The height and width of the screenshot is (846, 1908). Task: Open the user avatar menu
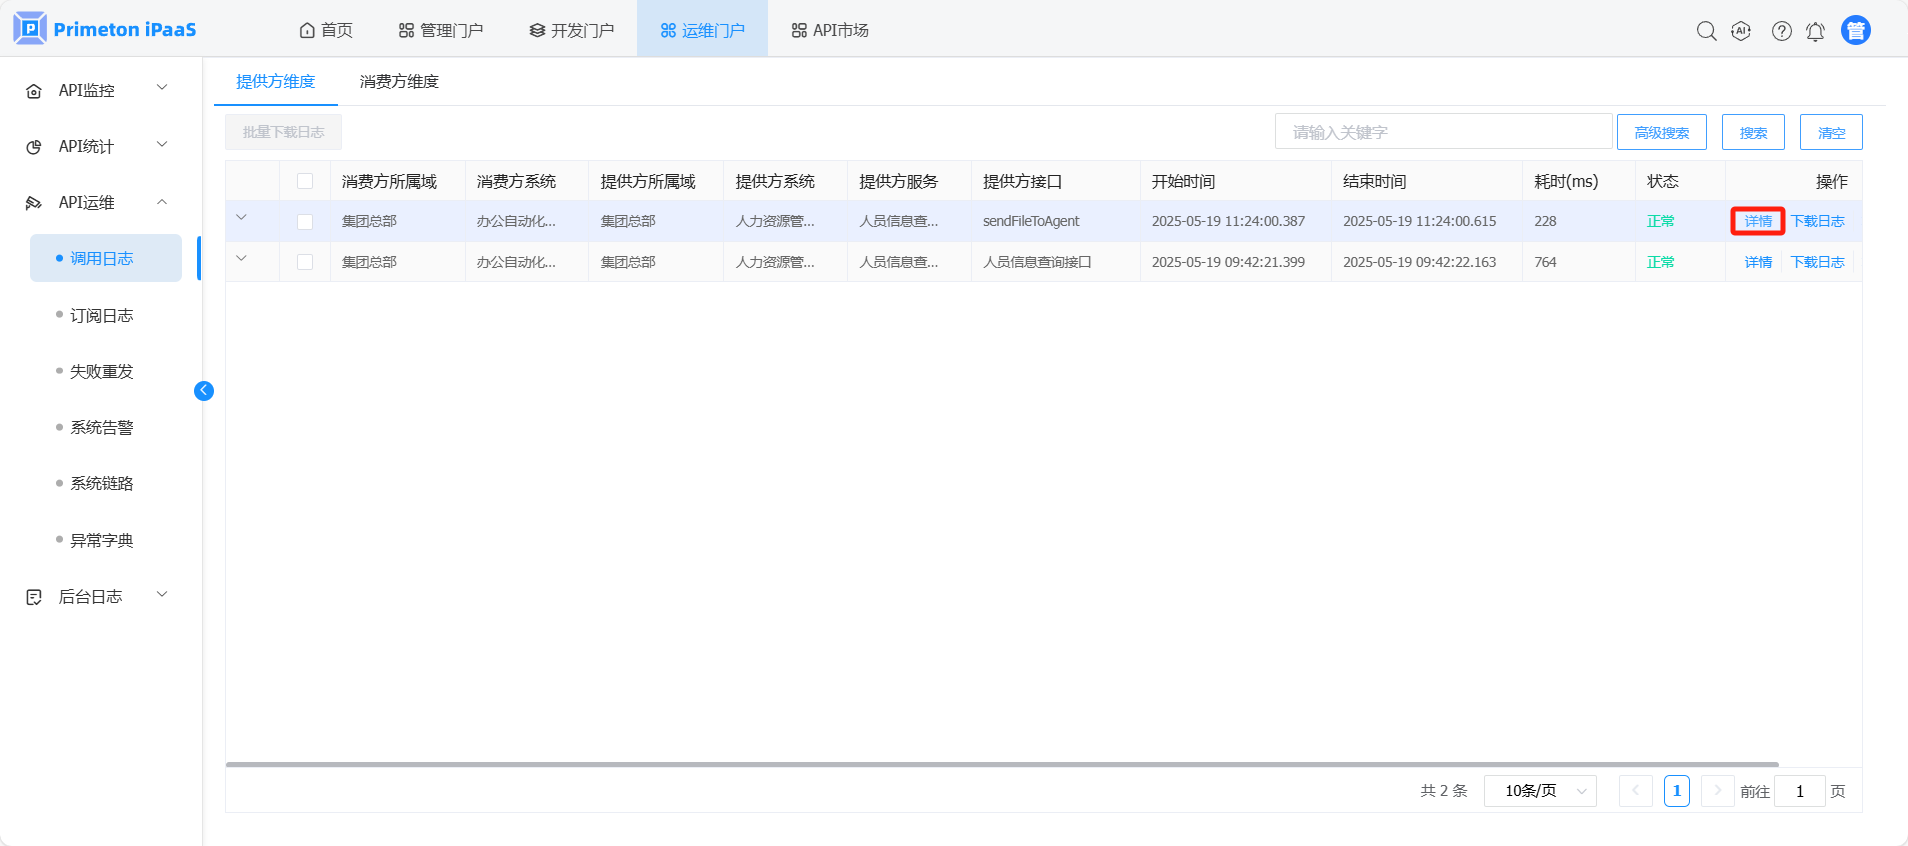[x=1855, y=31]
